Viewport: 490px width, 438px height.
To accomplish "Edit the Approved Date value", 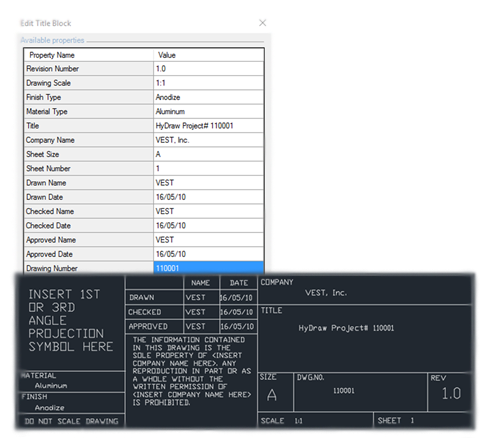I will (x=209, y=254).
